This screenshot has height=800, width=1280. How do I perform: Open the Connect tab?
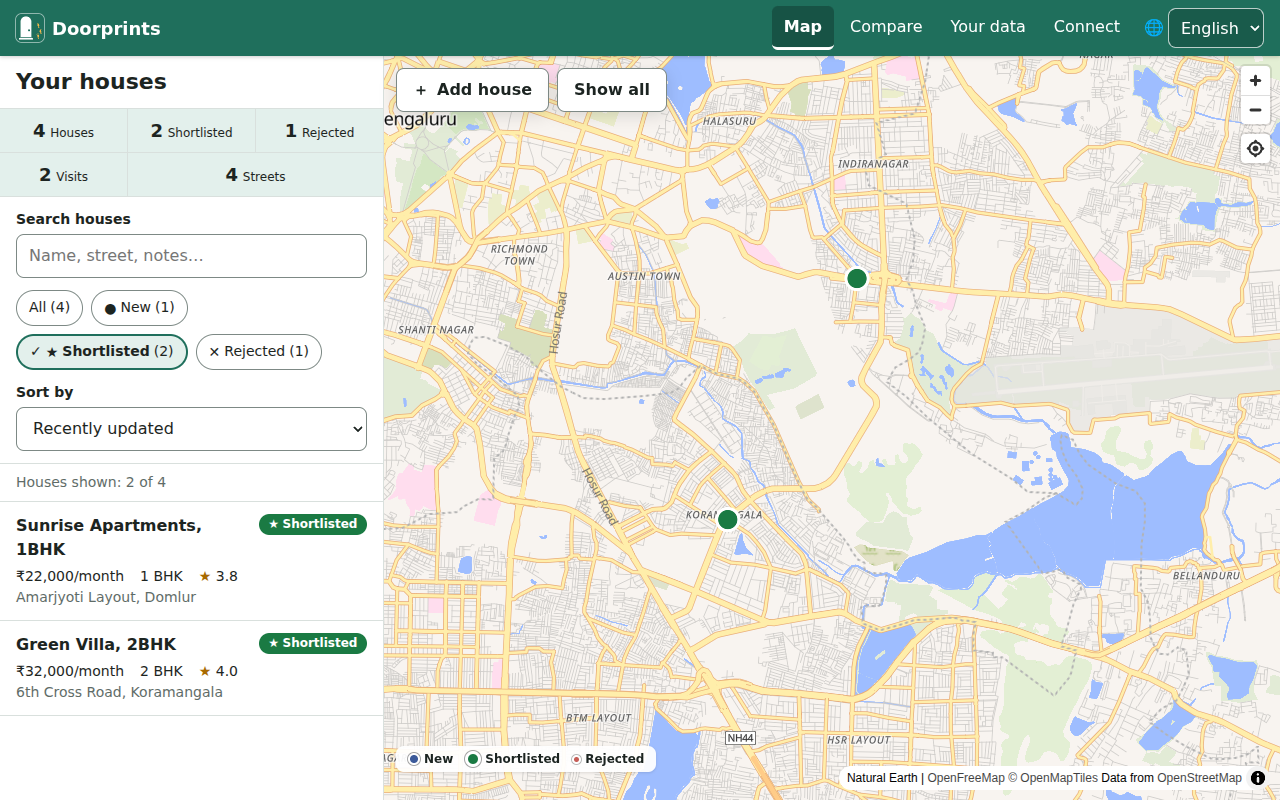tap(1087, 27)
